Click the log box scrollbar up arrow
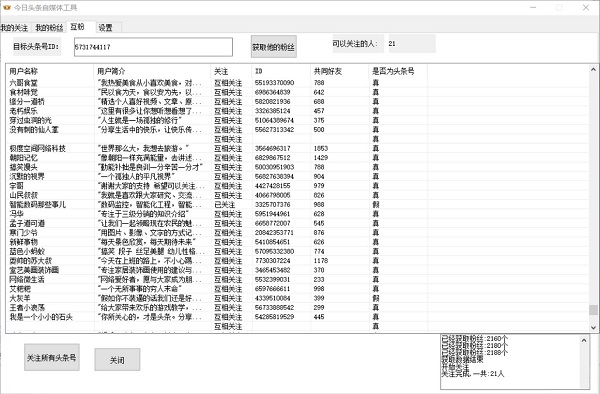Image resolution: width=600 pixels, height=394 pixels. [x=584, y=340]
